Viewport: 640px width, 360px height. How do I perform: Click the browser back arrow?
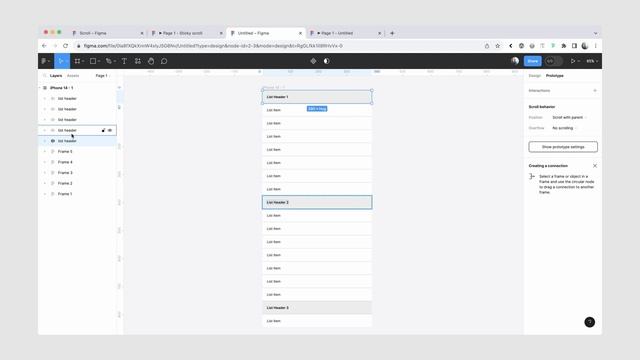coord(44,46)
